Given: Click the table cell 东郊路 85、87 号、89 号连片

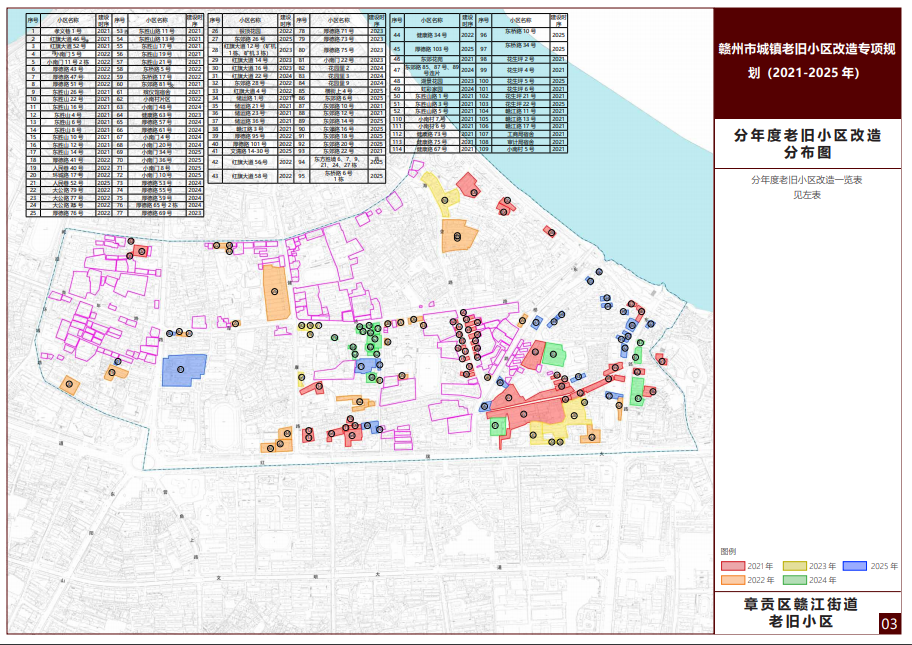Looking at the screenshot, I should pyautogui.click(x=432, y=70).
